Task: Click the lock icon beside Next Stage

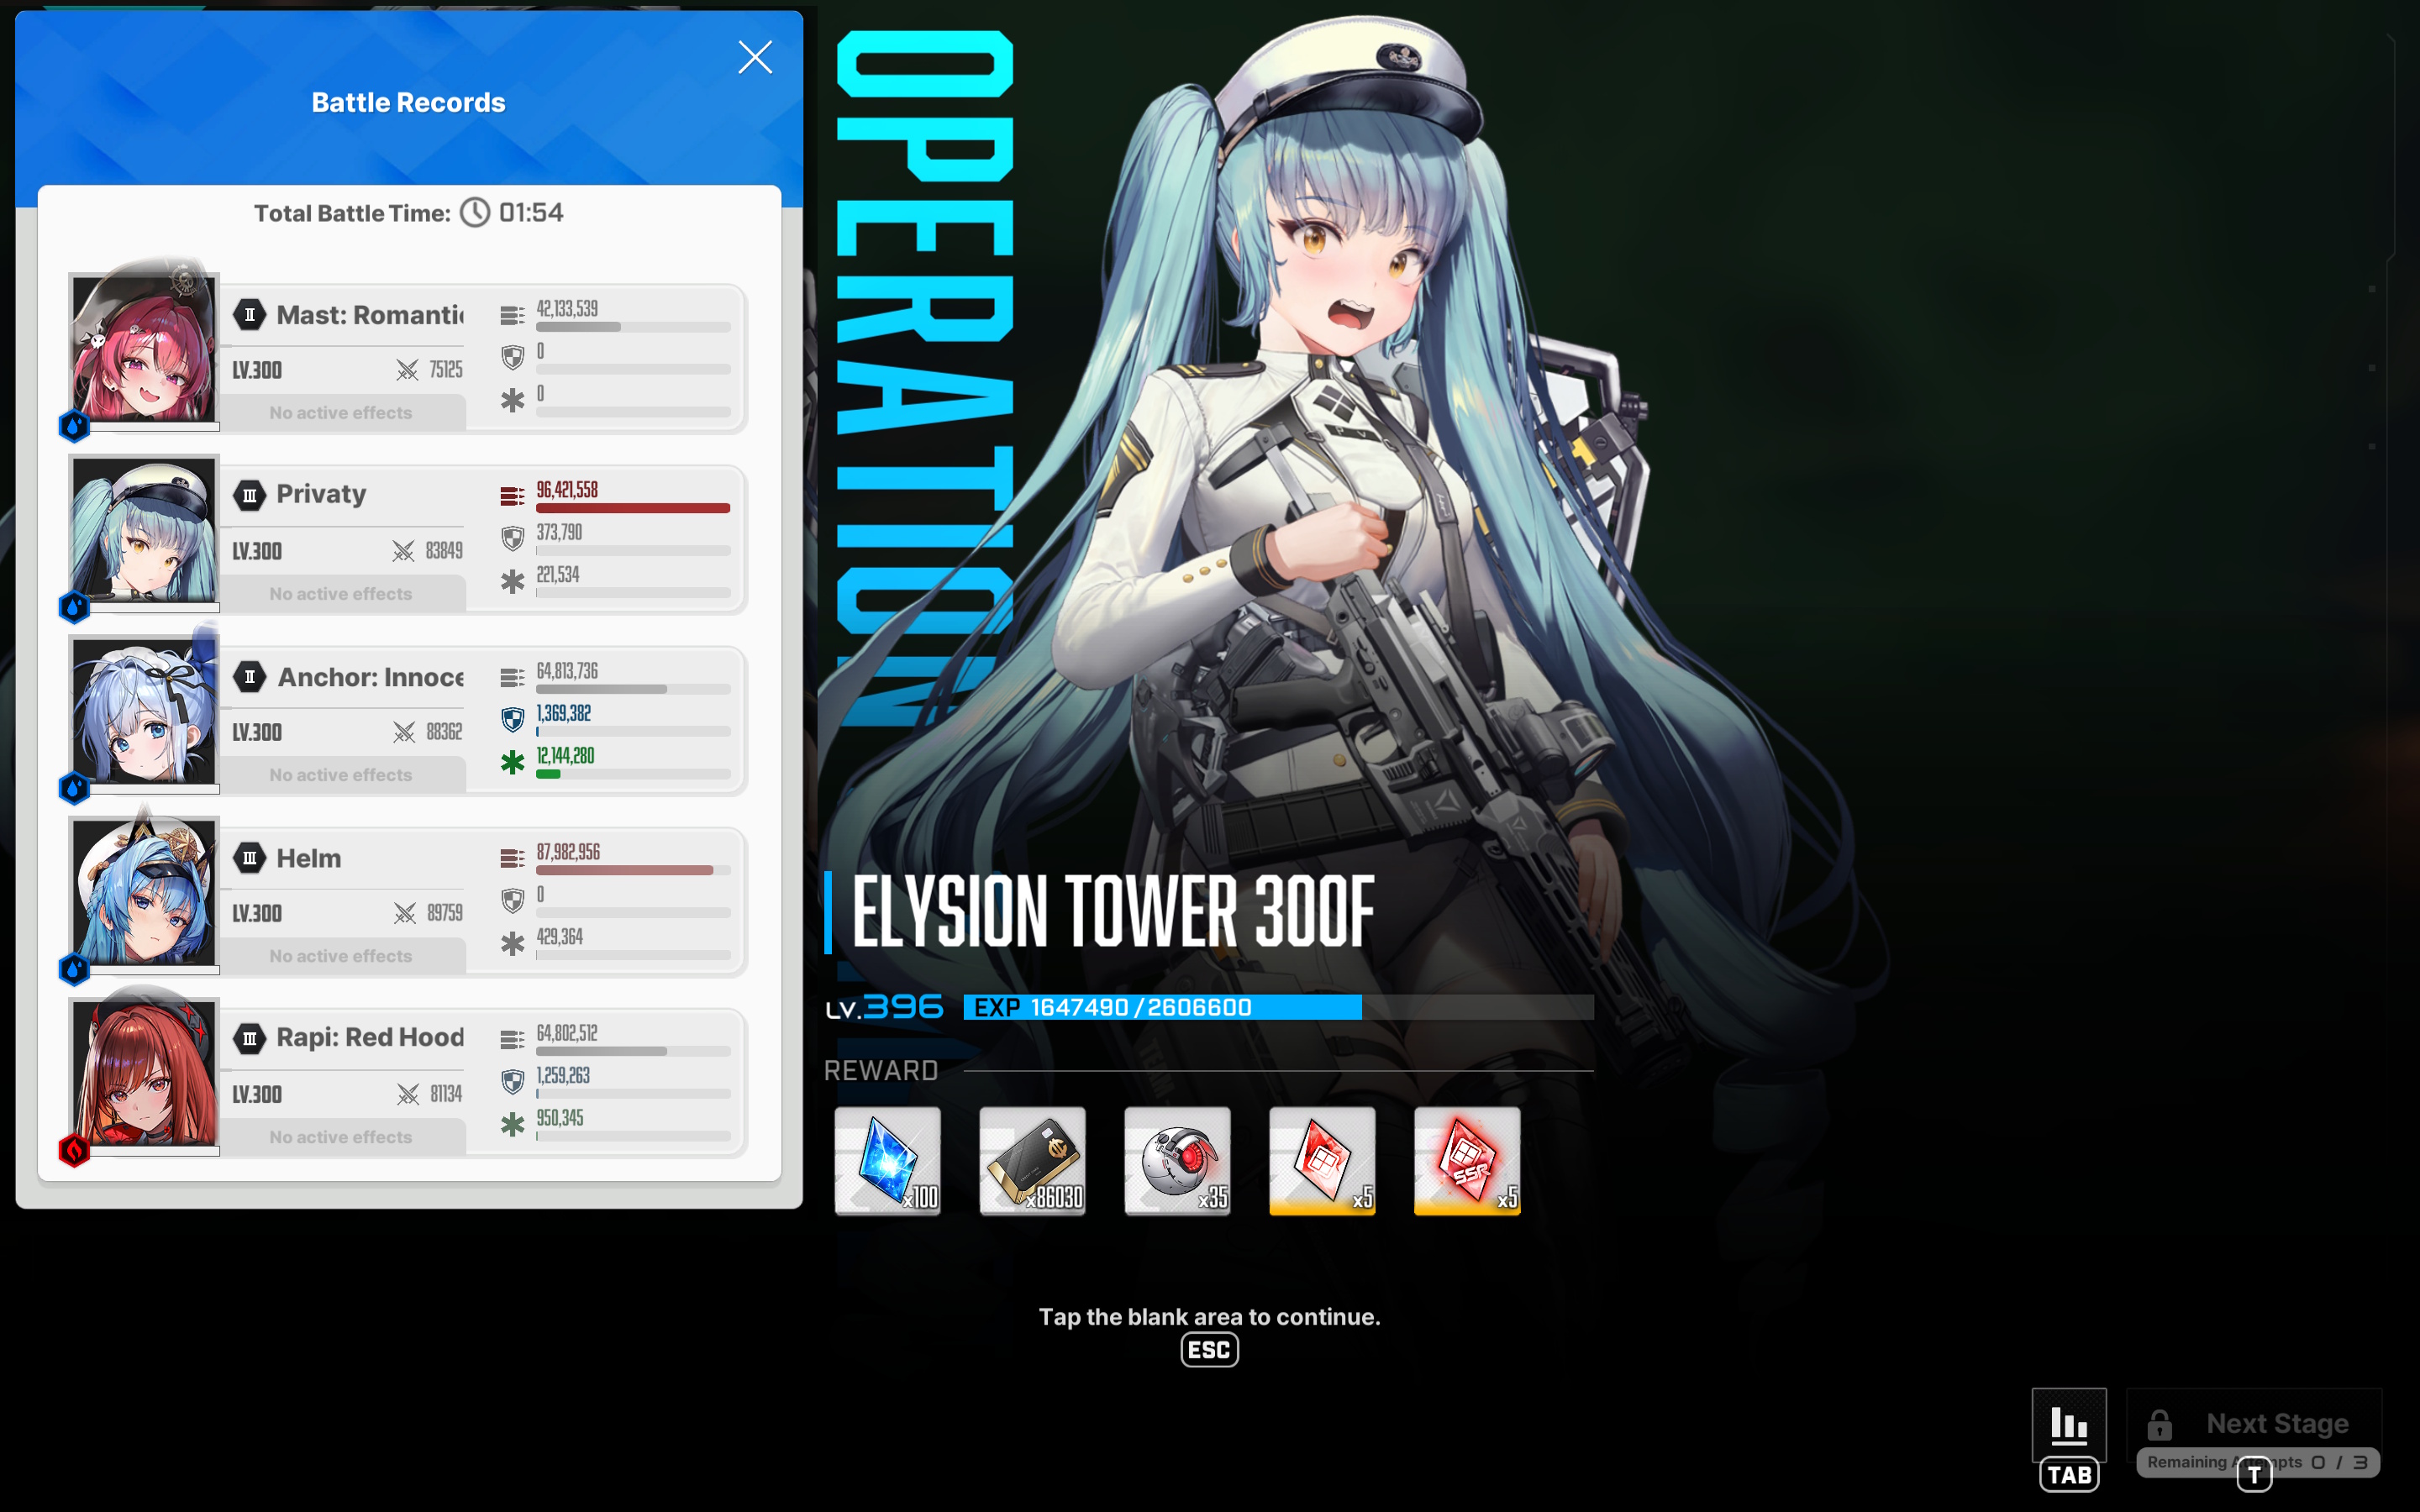Action: pyautogui.click(x=2160, y=1424)
